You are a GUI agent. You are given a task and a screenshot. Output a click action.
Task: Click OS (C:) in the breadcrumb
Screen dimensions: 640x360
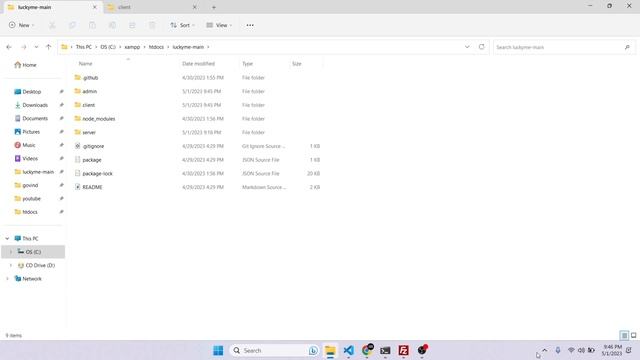tap(108, 47)
